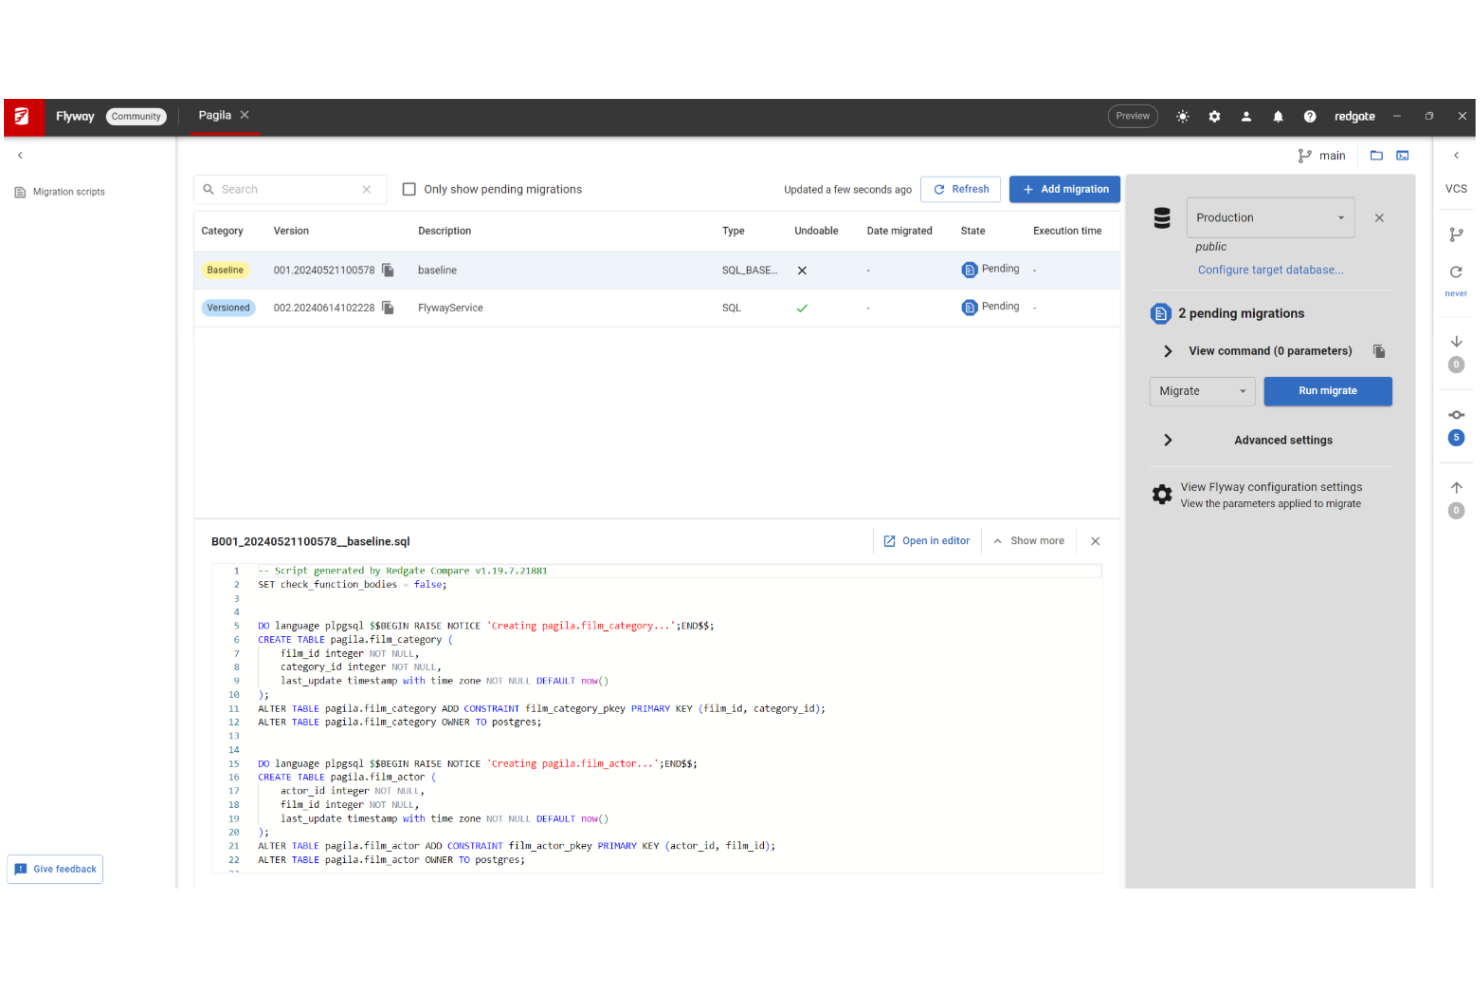Open the terminal icon next to folder icon
Screen dimensions: 1480x987
(1402, 155)
